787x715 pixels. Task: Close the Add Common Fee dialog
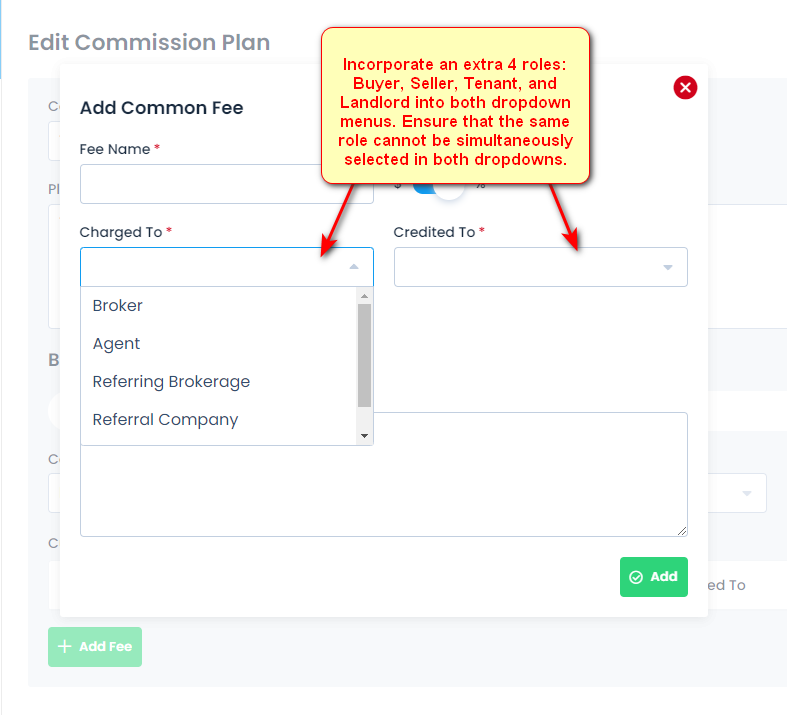685,88
